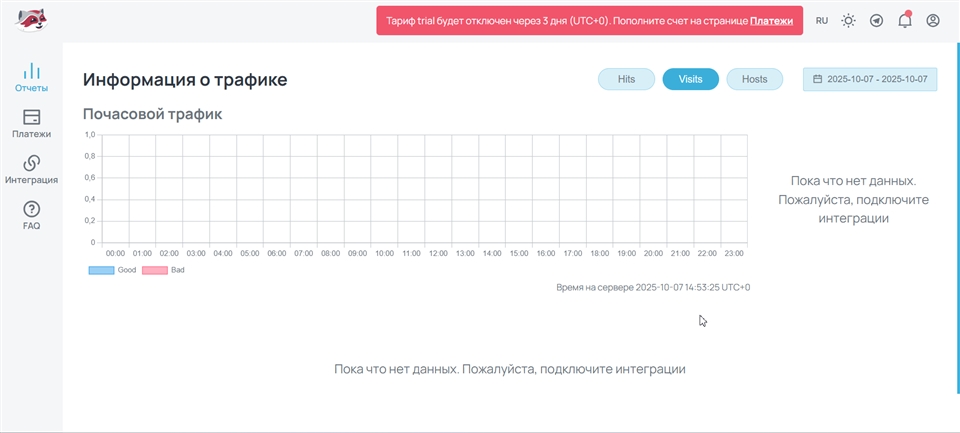Image resolution: width=960 pixels, height=433 pixels.
Task: Select the Visits traffic view
Action: point(690,79)
